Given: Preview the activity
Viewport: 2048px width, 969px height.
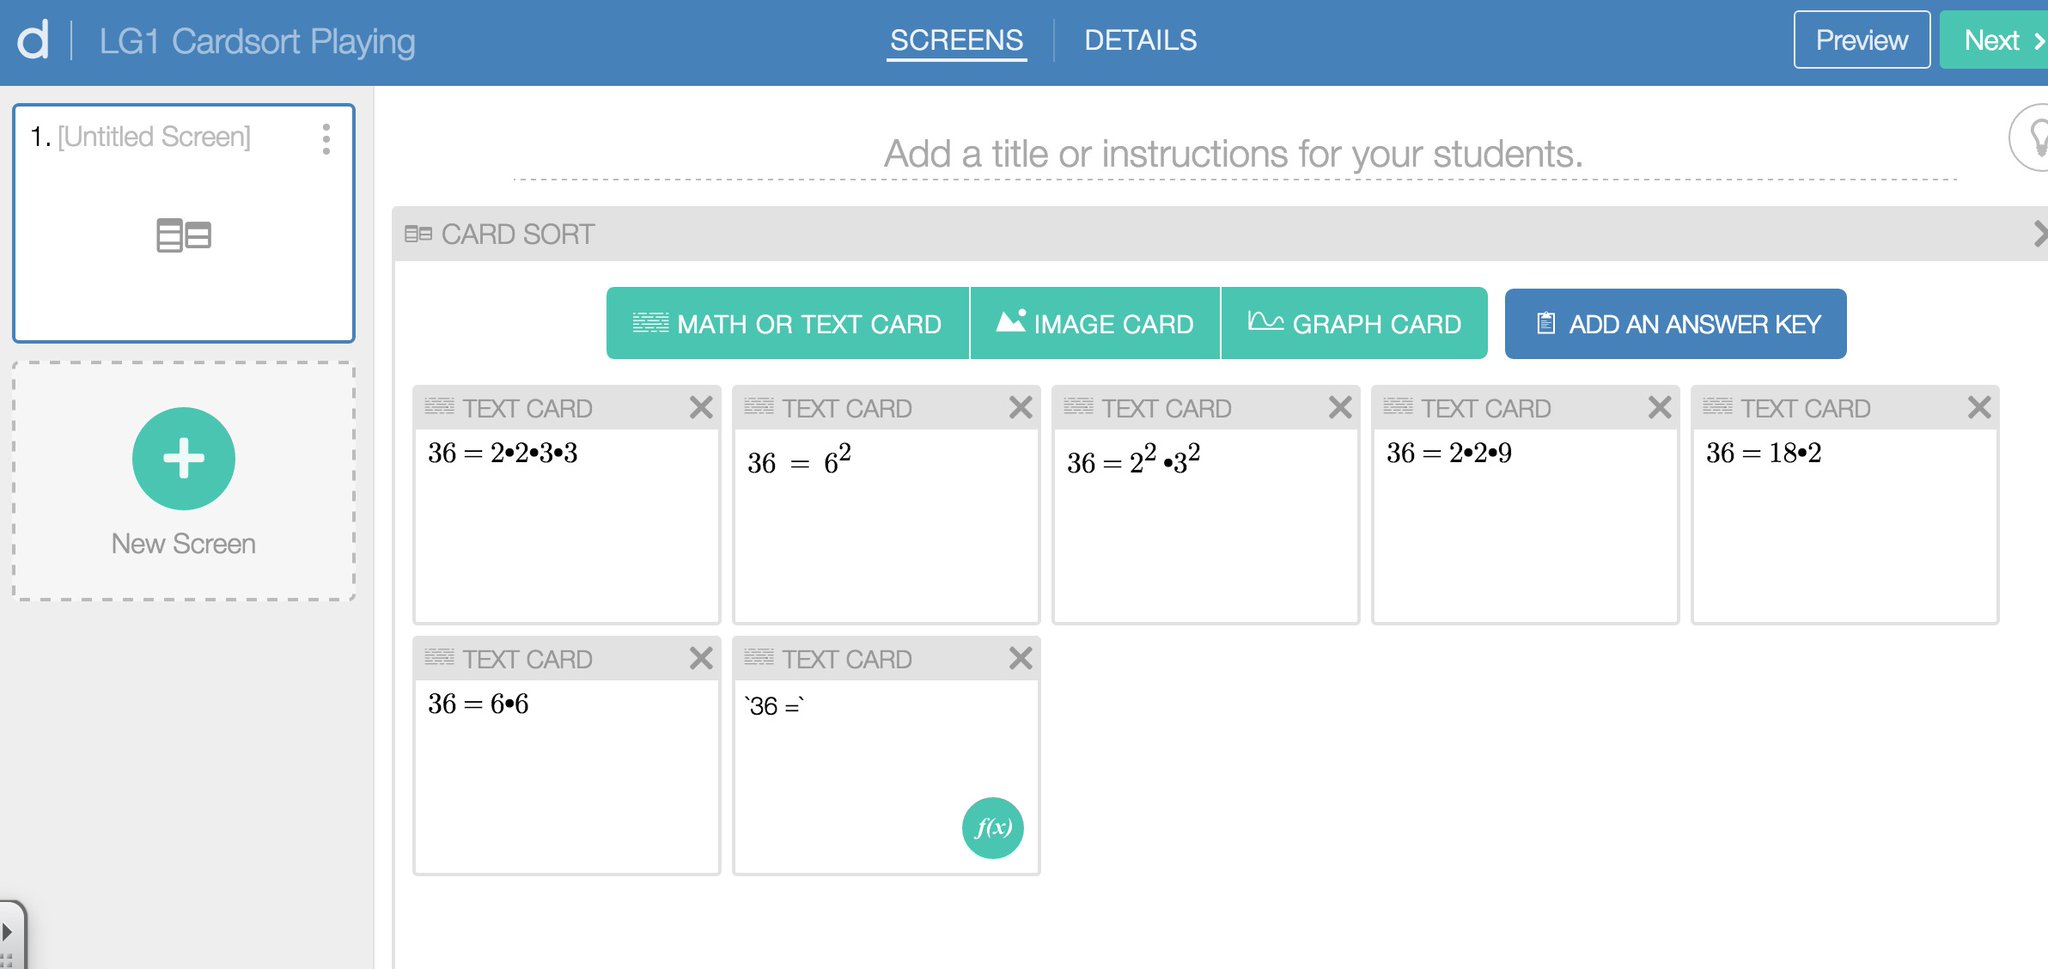Looking at the screenshot, I should click(x=1860, y=40).
